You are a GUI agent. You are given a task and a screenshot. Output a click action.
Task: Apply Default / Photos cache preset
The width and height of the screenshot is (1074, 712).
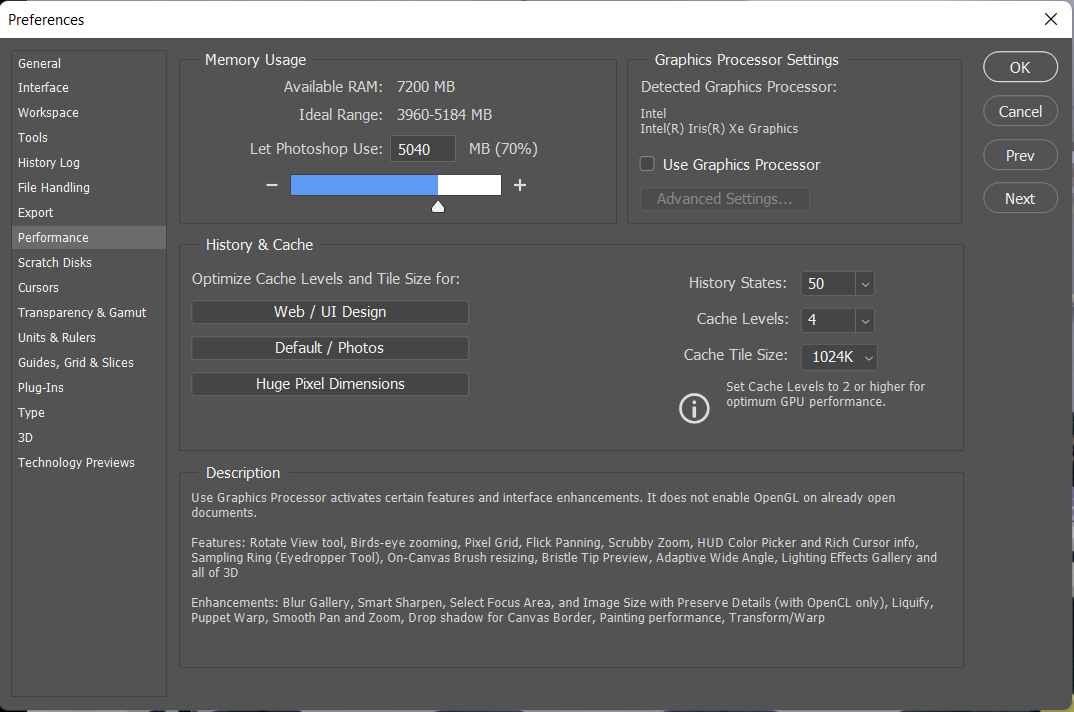pyautogui.click(x=329, y=347)
